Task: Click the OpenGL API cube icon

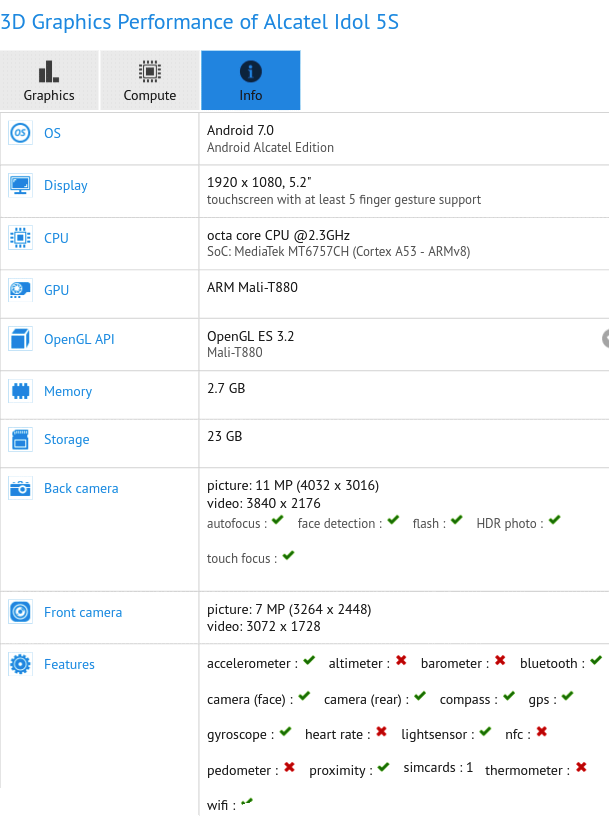Action: click(x=20, y=338)
